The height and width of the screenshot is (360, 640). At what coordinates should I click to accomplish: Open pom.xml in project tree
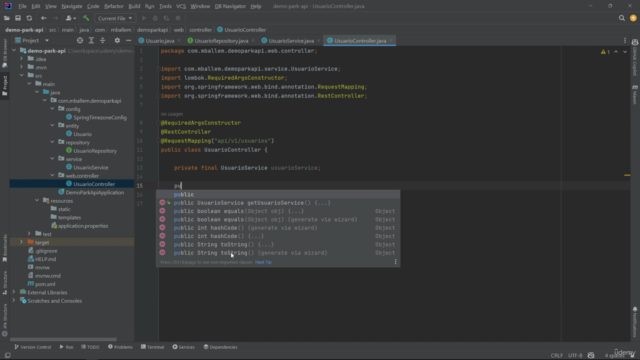[45, 284]
